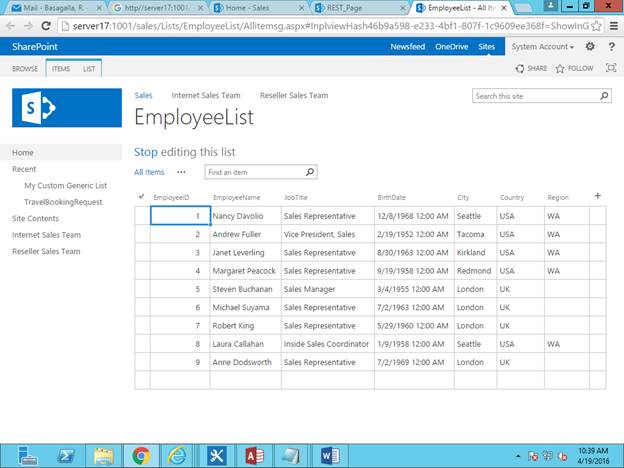This screenshot has width=624, height=468.
Task: Open the LIST ribbon tab
Action: 89,69
